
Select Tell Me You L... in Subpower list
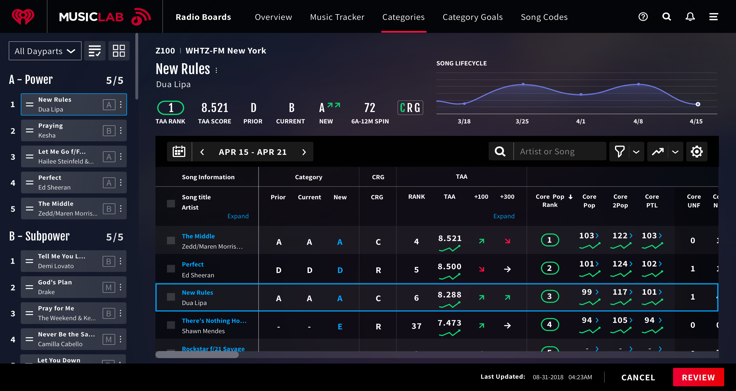tap(73, 261)
